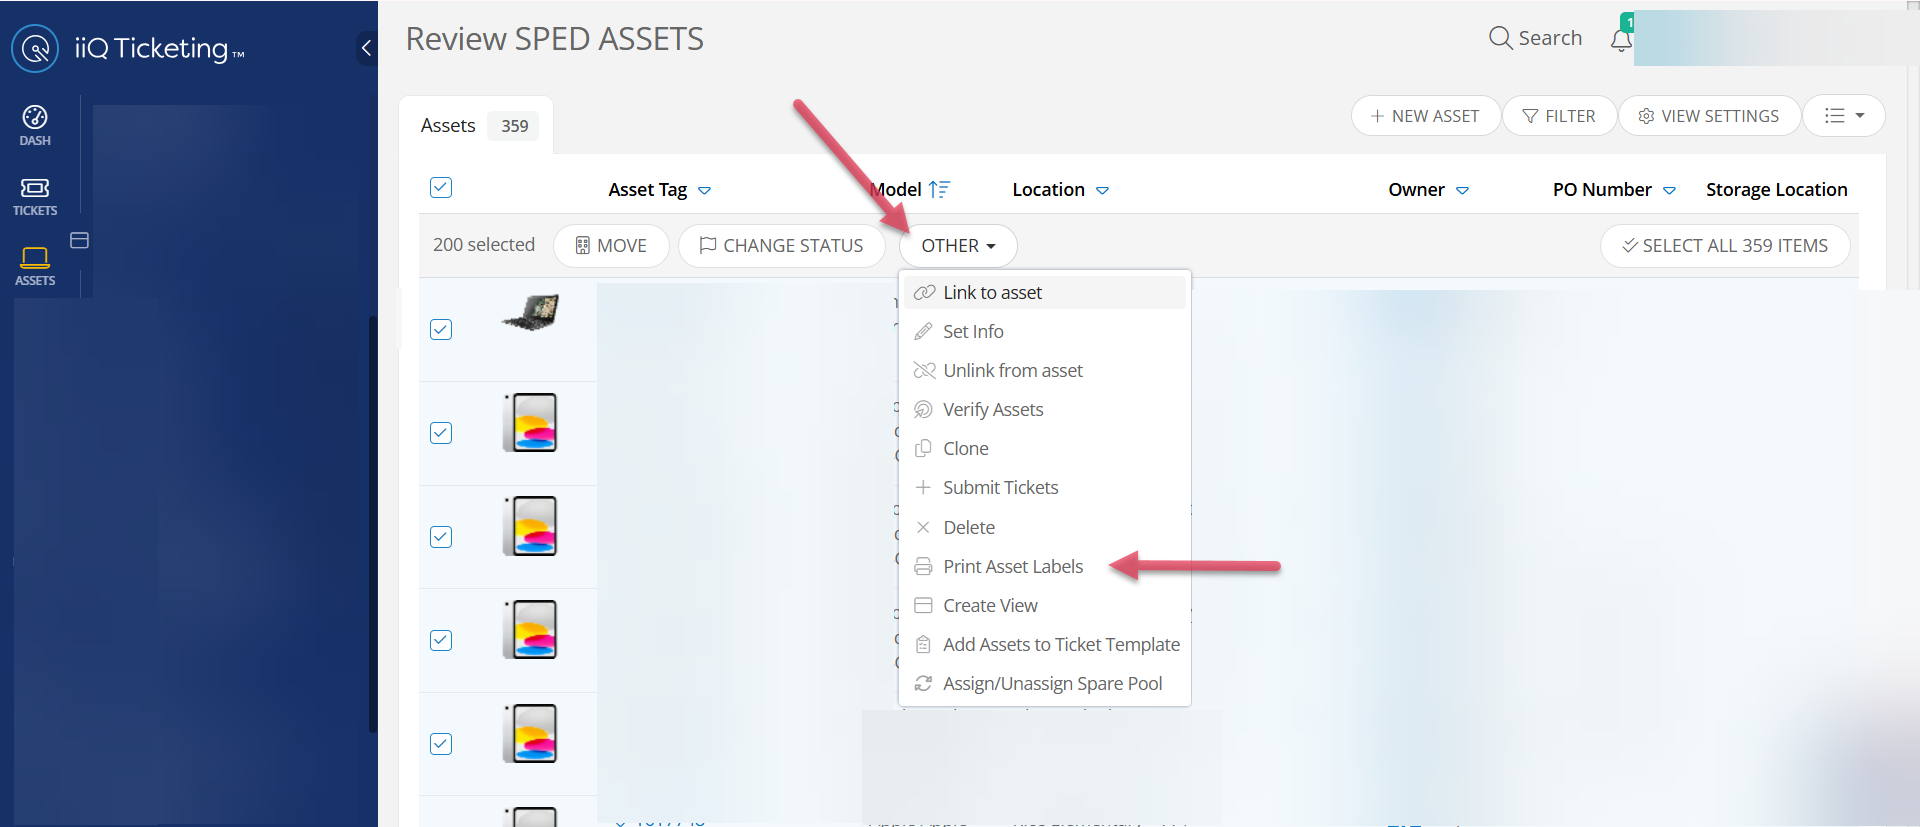The height and width of the screenshot is (827, 1920).
Task: Click the X icon beside Delete
Action: tap(924, 527)
